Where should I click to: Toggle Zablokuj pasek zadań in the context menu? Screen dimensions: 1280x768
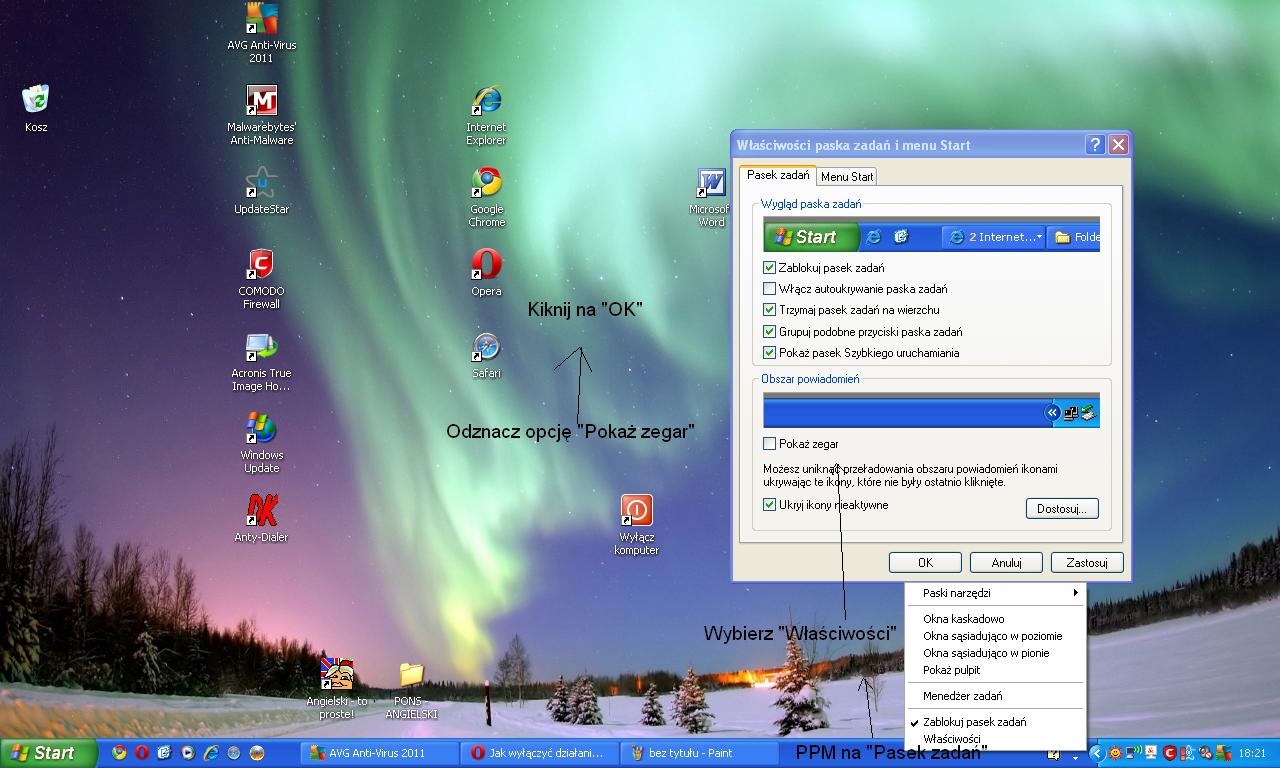995,722
